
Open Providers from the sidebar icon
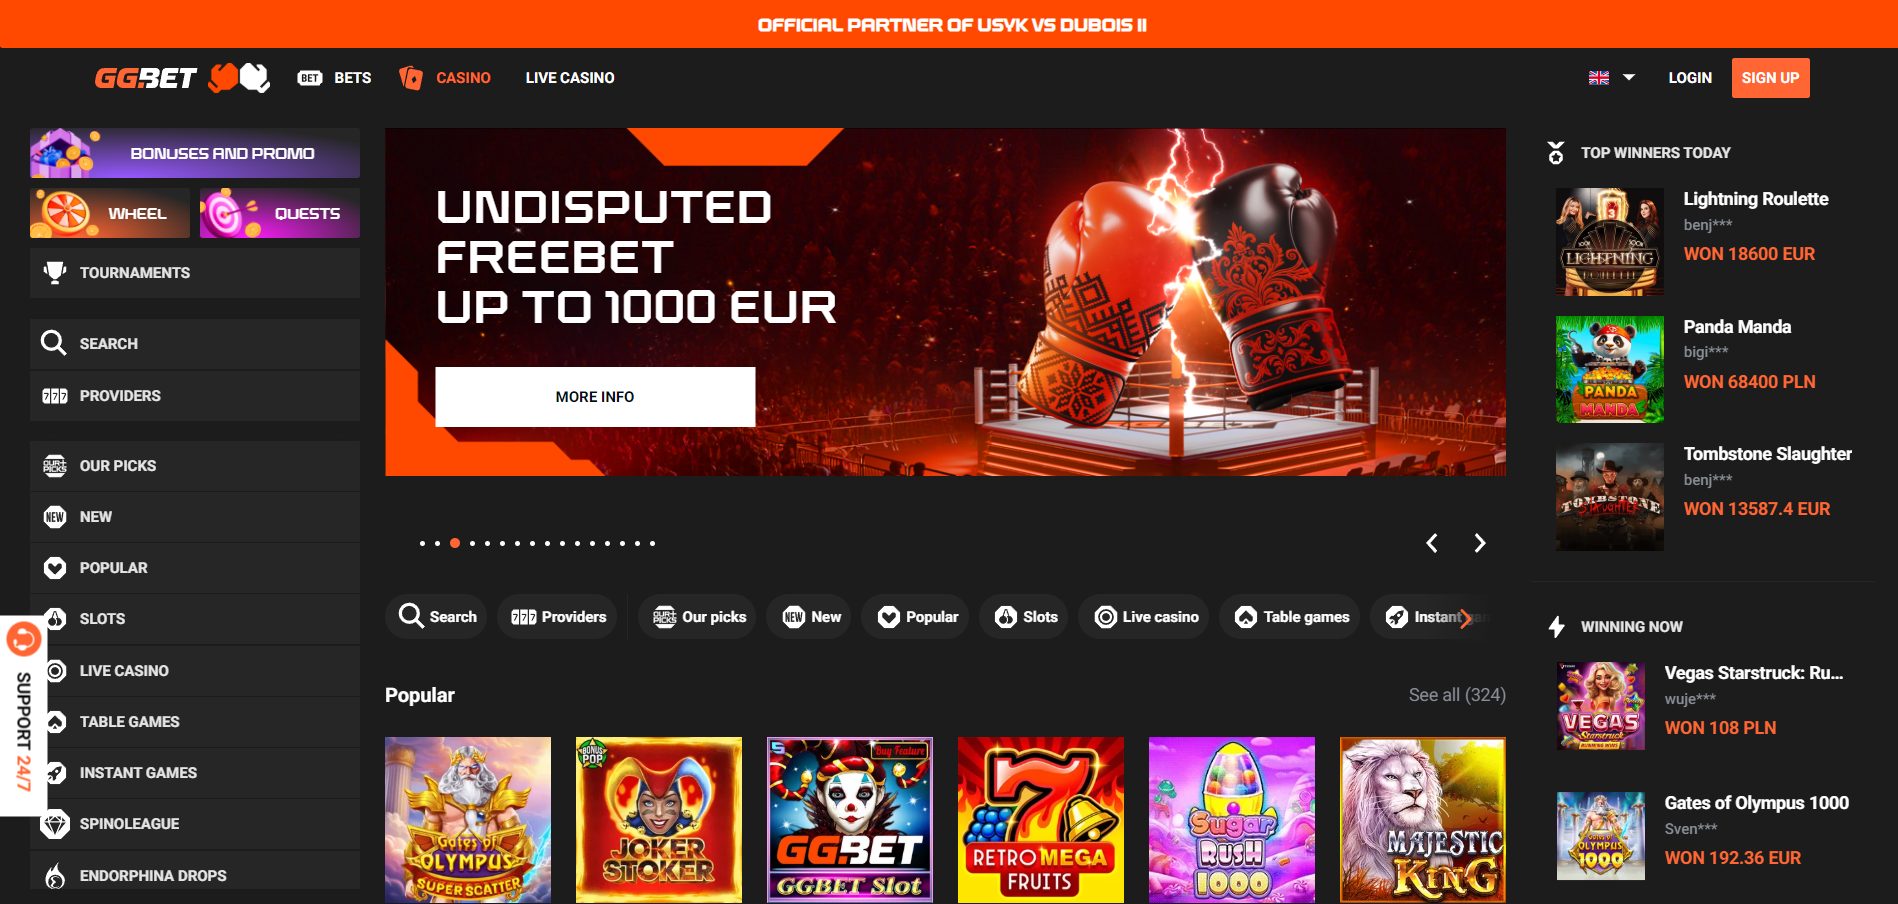tap(55, 396)
